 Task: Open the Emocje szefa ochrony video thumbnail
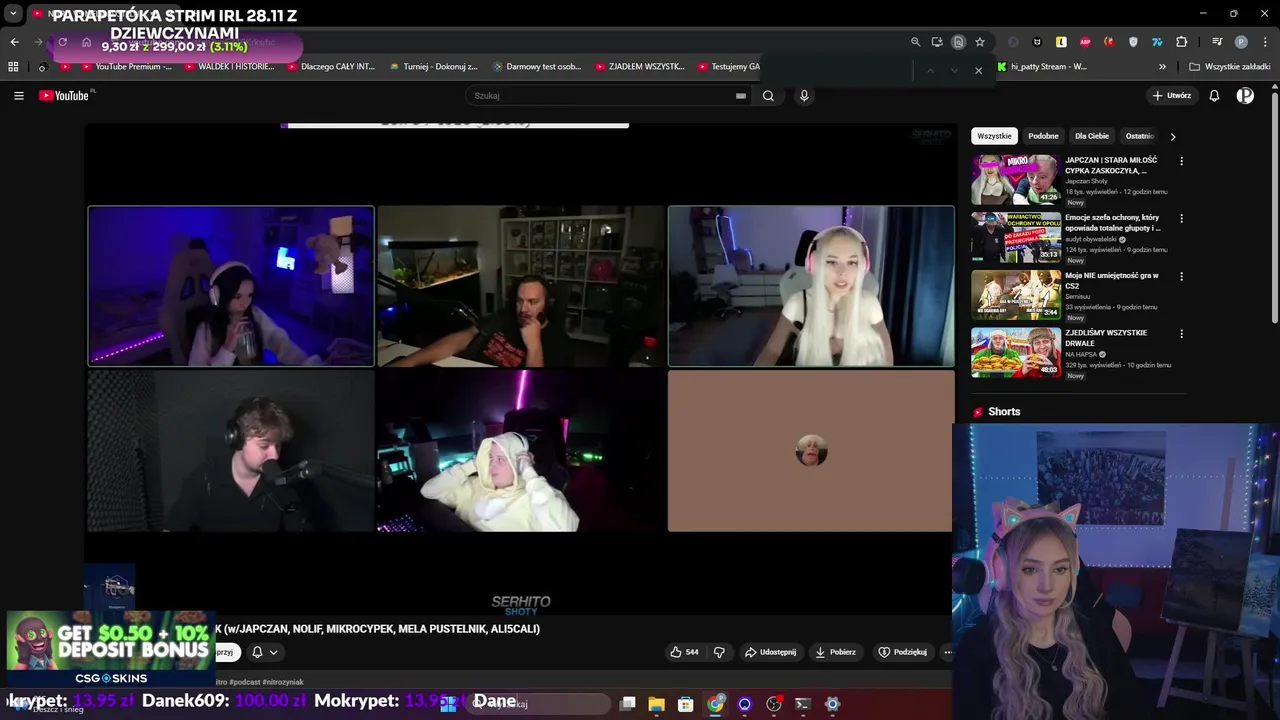[1016, 237]
